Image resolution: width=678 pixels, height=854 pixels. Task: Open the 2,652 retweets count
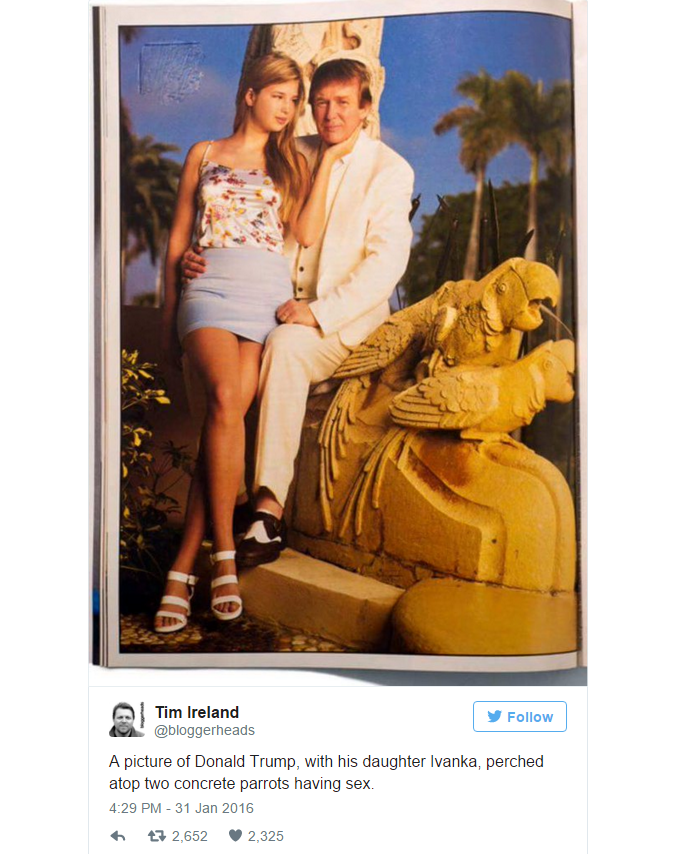click(190, 836)
